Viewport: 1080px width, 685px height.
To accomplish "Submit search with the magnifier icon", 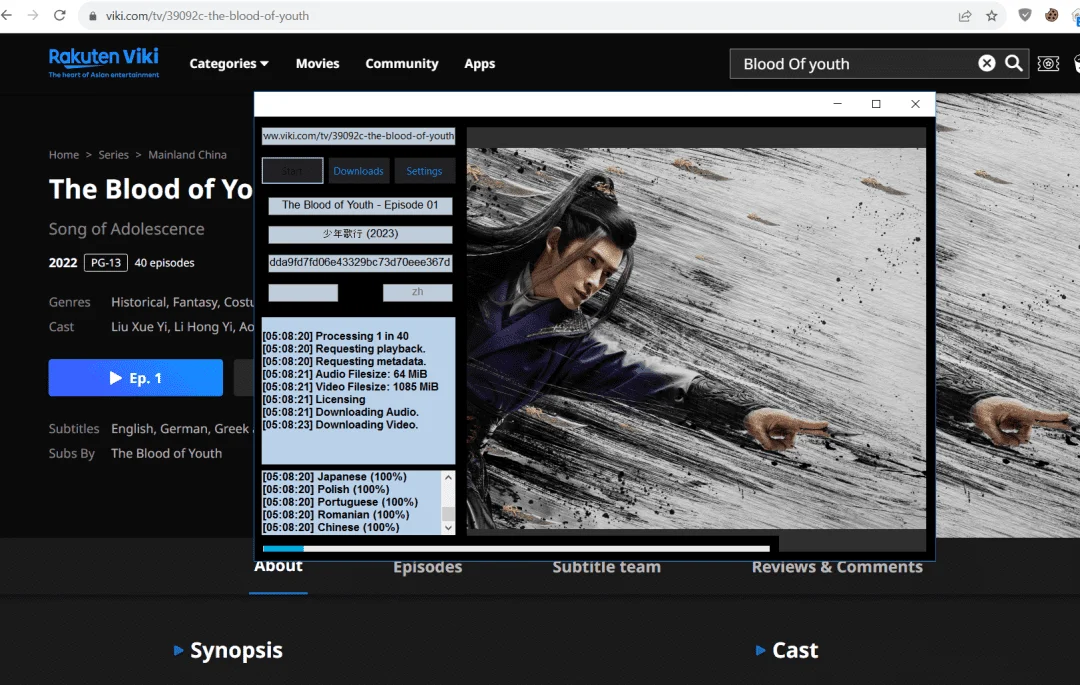I will [1013, 63].
